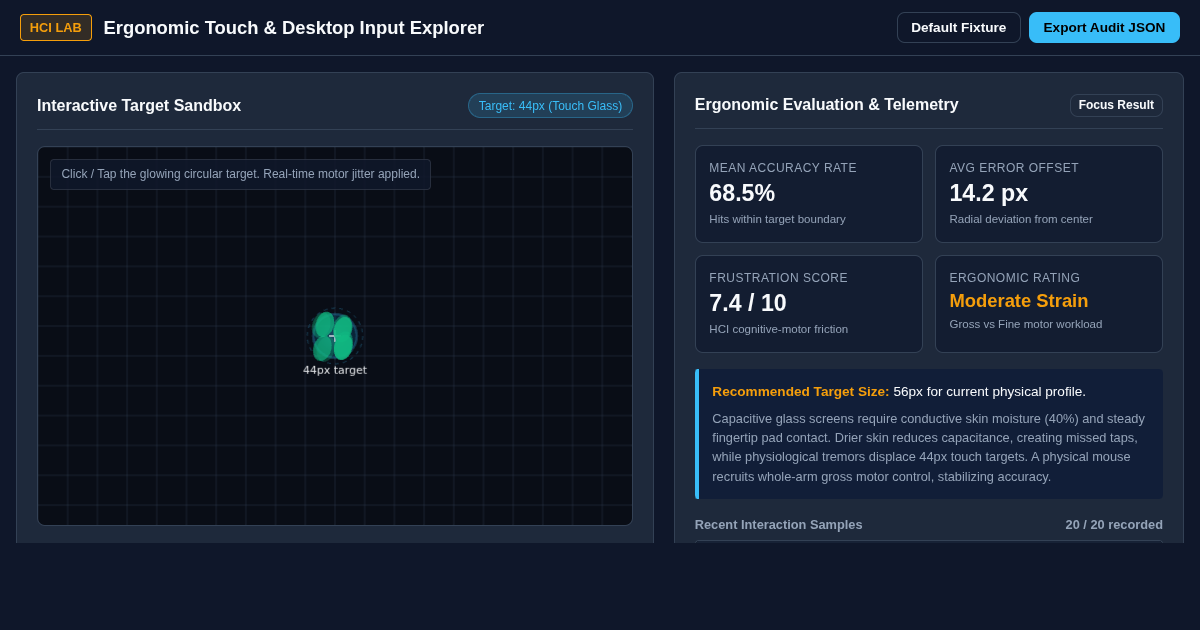Tap the glowing circular target

pos(333,336)
